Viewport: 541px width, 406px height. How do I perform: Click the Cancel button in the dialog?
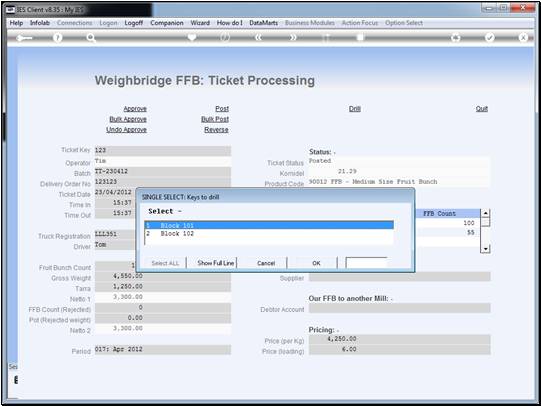coord(266,263)
